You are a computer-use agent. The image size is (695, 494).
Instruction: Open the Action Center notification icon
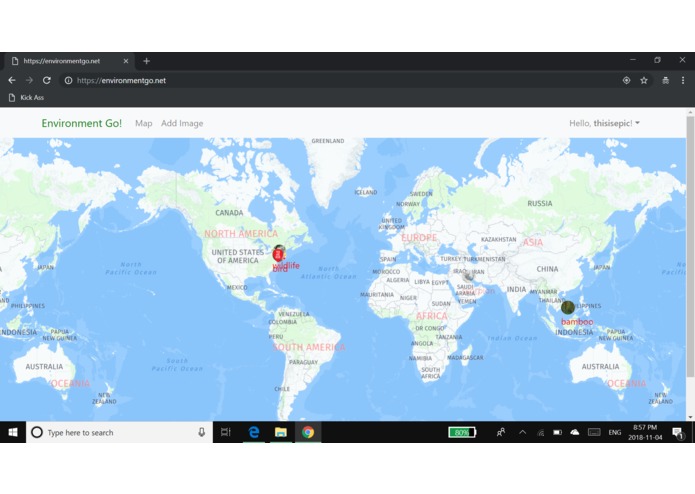(677, 432)
